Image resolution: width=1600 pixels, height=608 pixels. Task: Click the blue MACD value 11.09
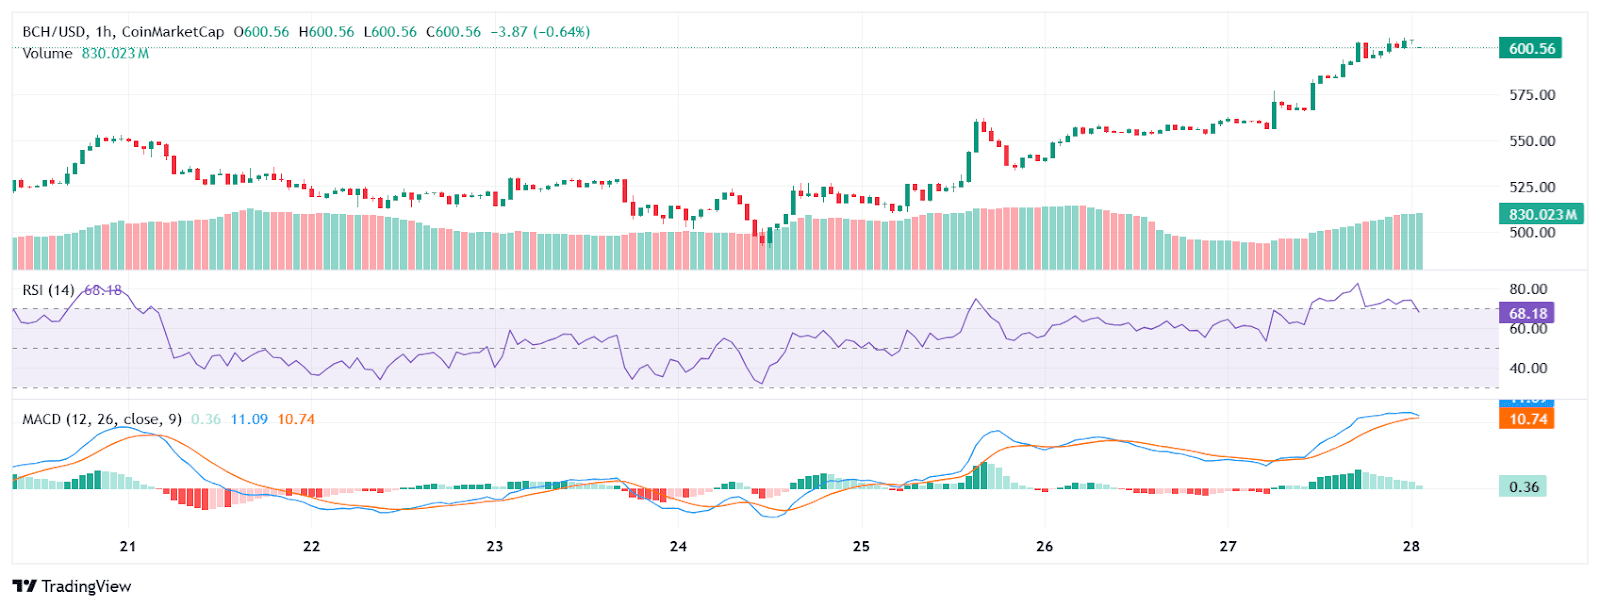[249, 419]
